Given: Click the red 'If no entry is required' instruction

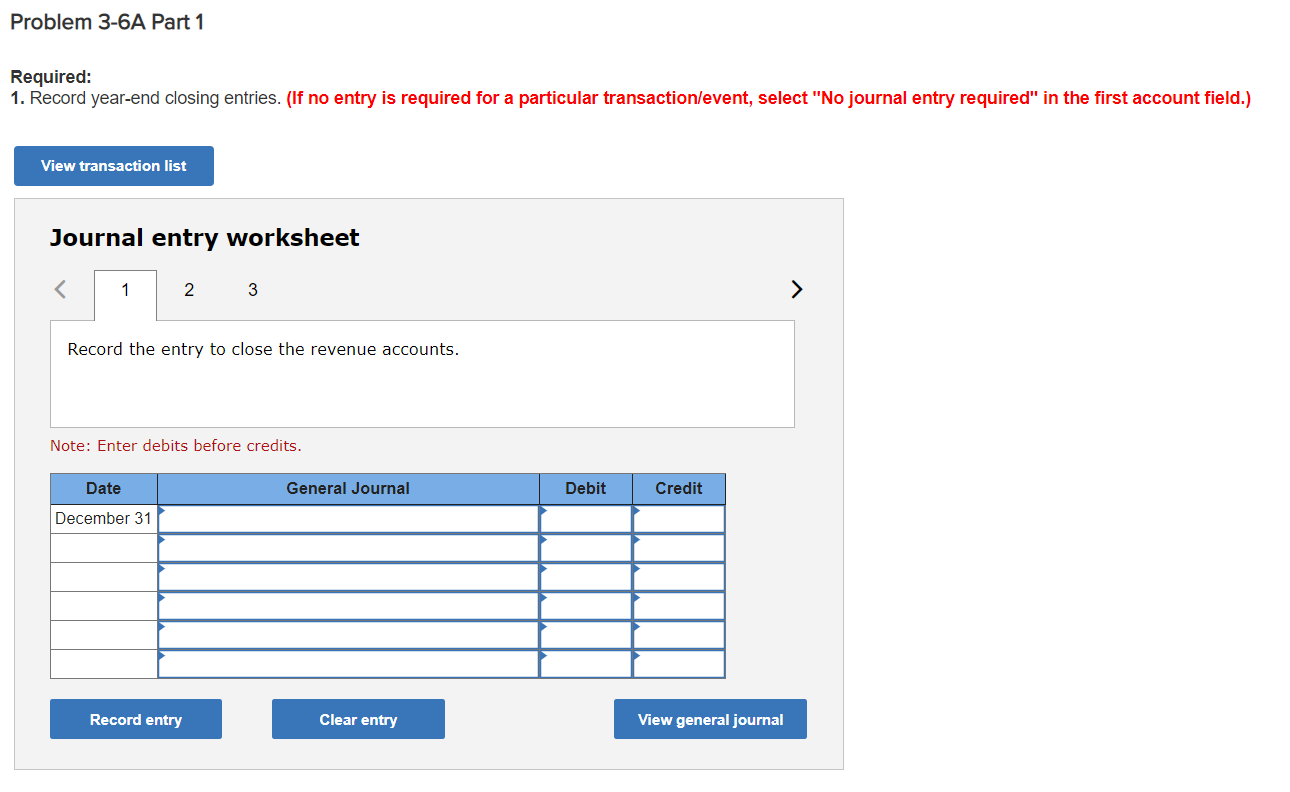Looking at the screenshot, I should click(768, 98).
